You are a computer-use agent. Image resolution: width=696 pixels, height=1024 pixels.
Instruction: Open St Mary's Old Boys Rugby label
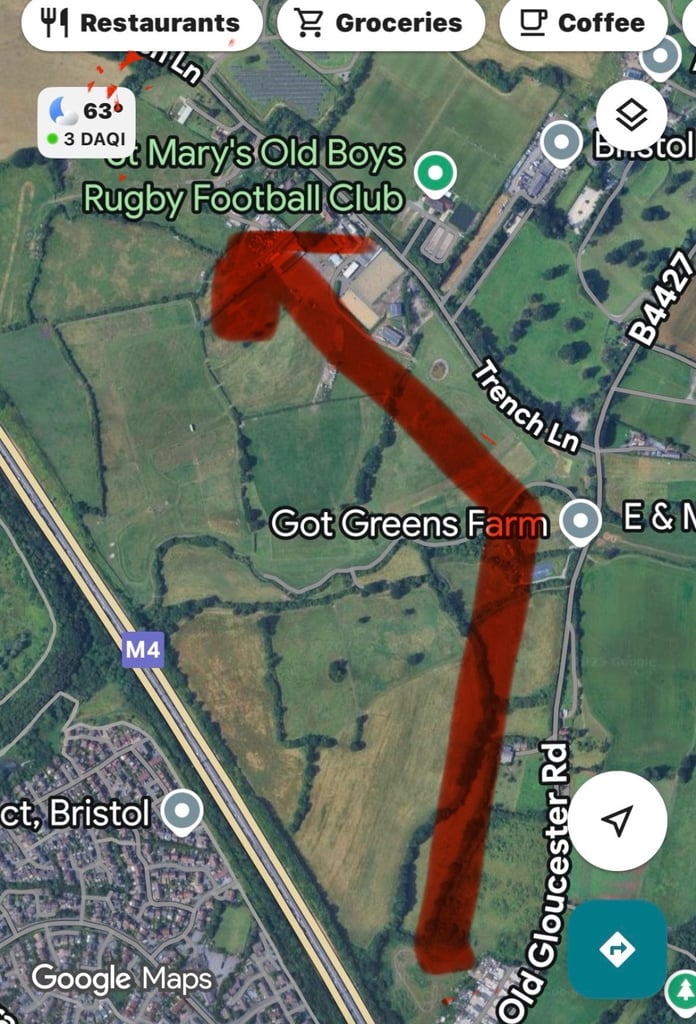point(244,175)
